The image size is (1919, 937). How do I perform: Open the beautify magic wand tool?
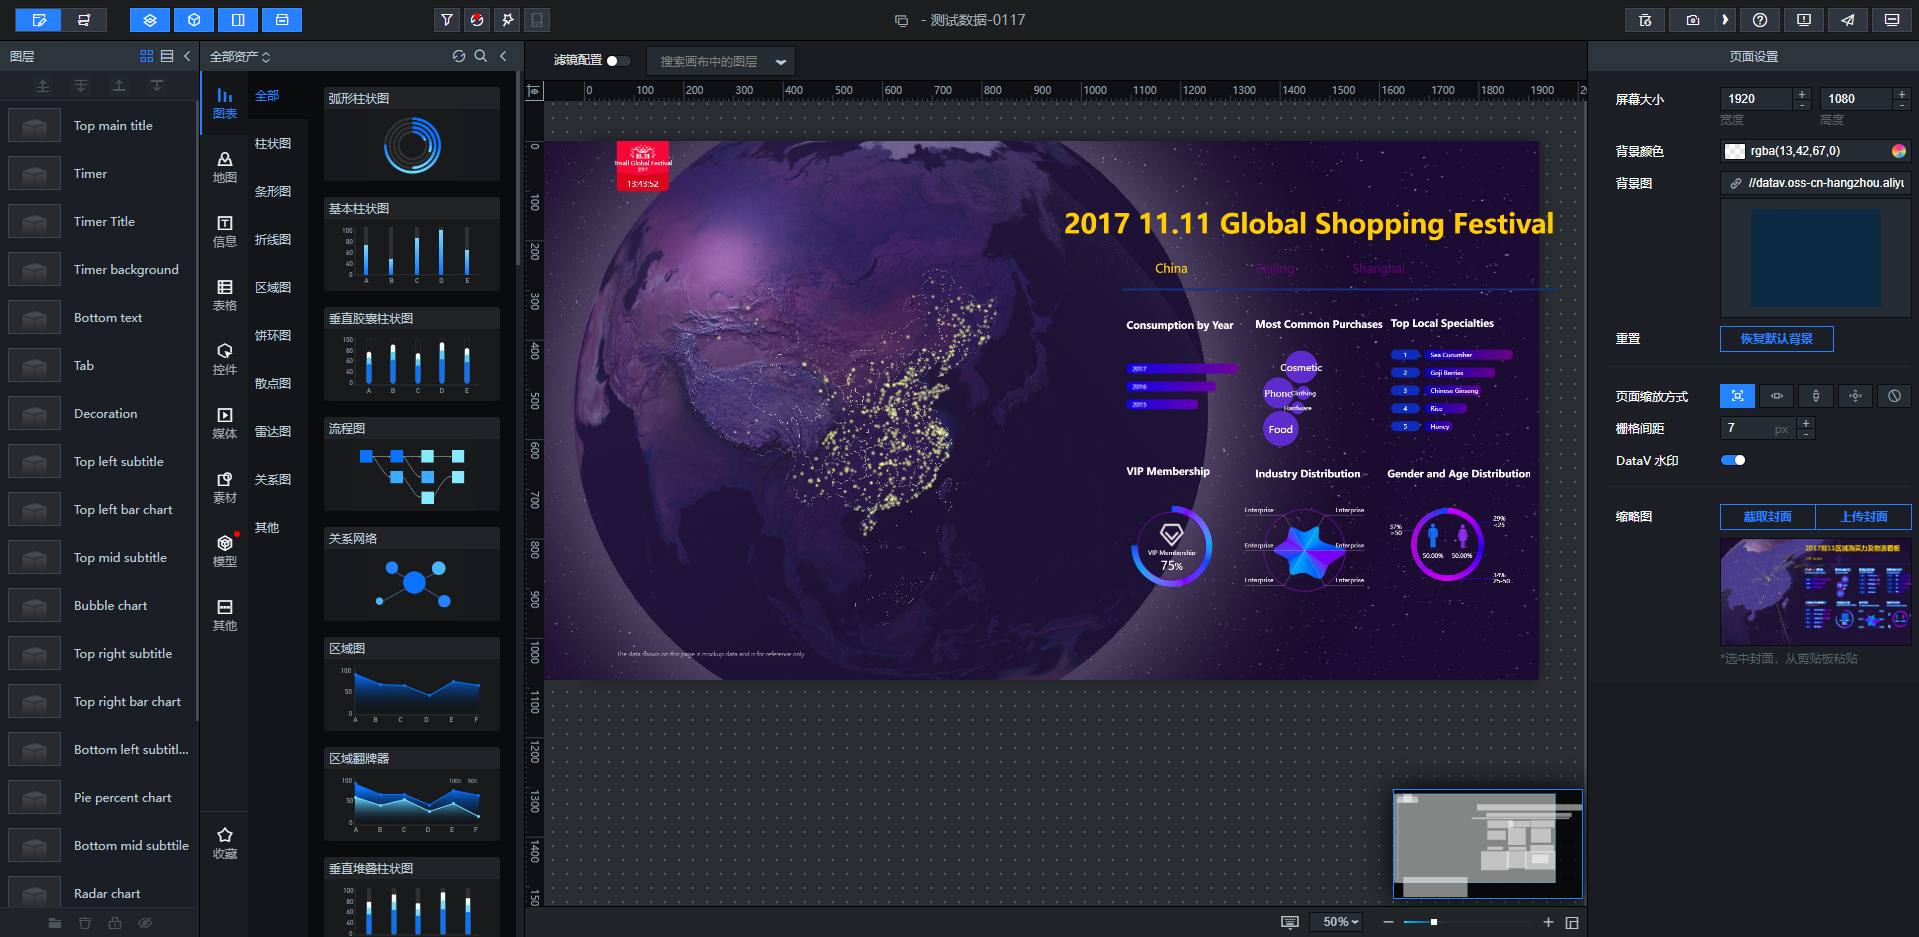[x=508, y=20]
